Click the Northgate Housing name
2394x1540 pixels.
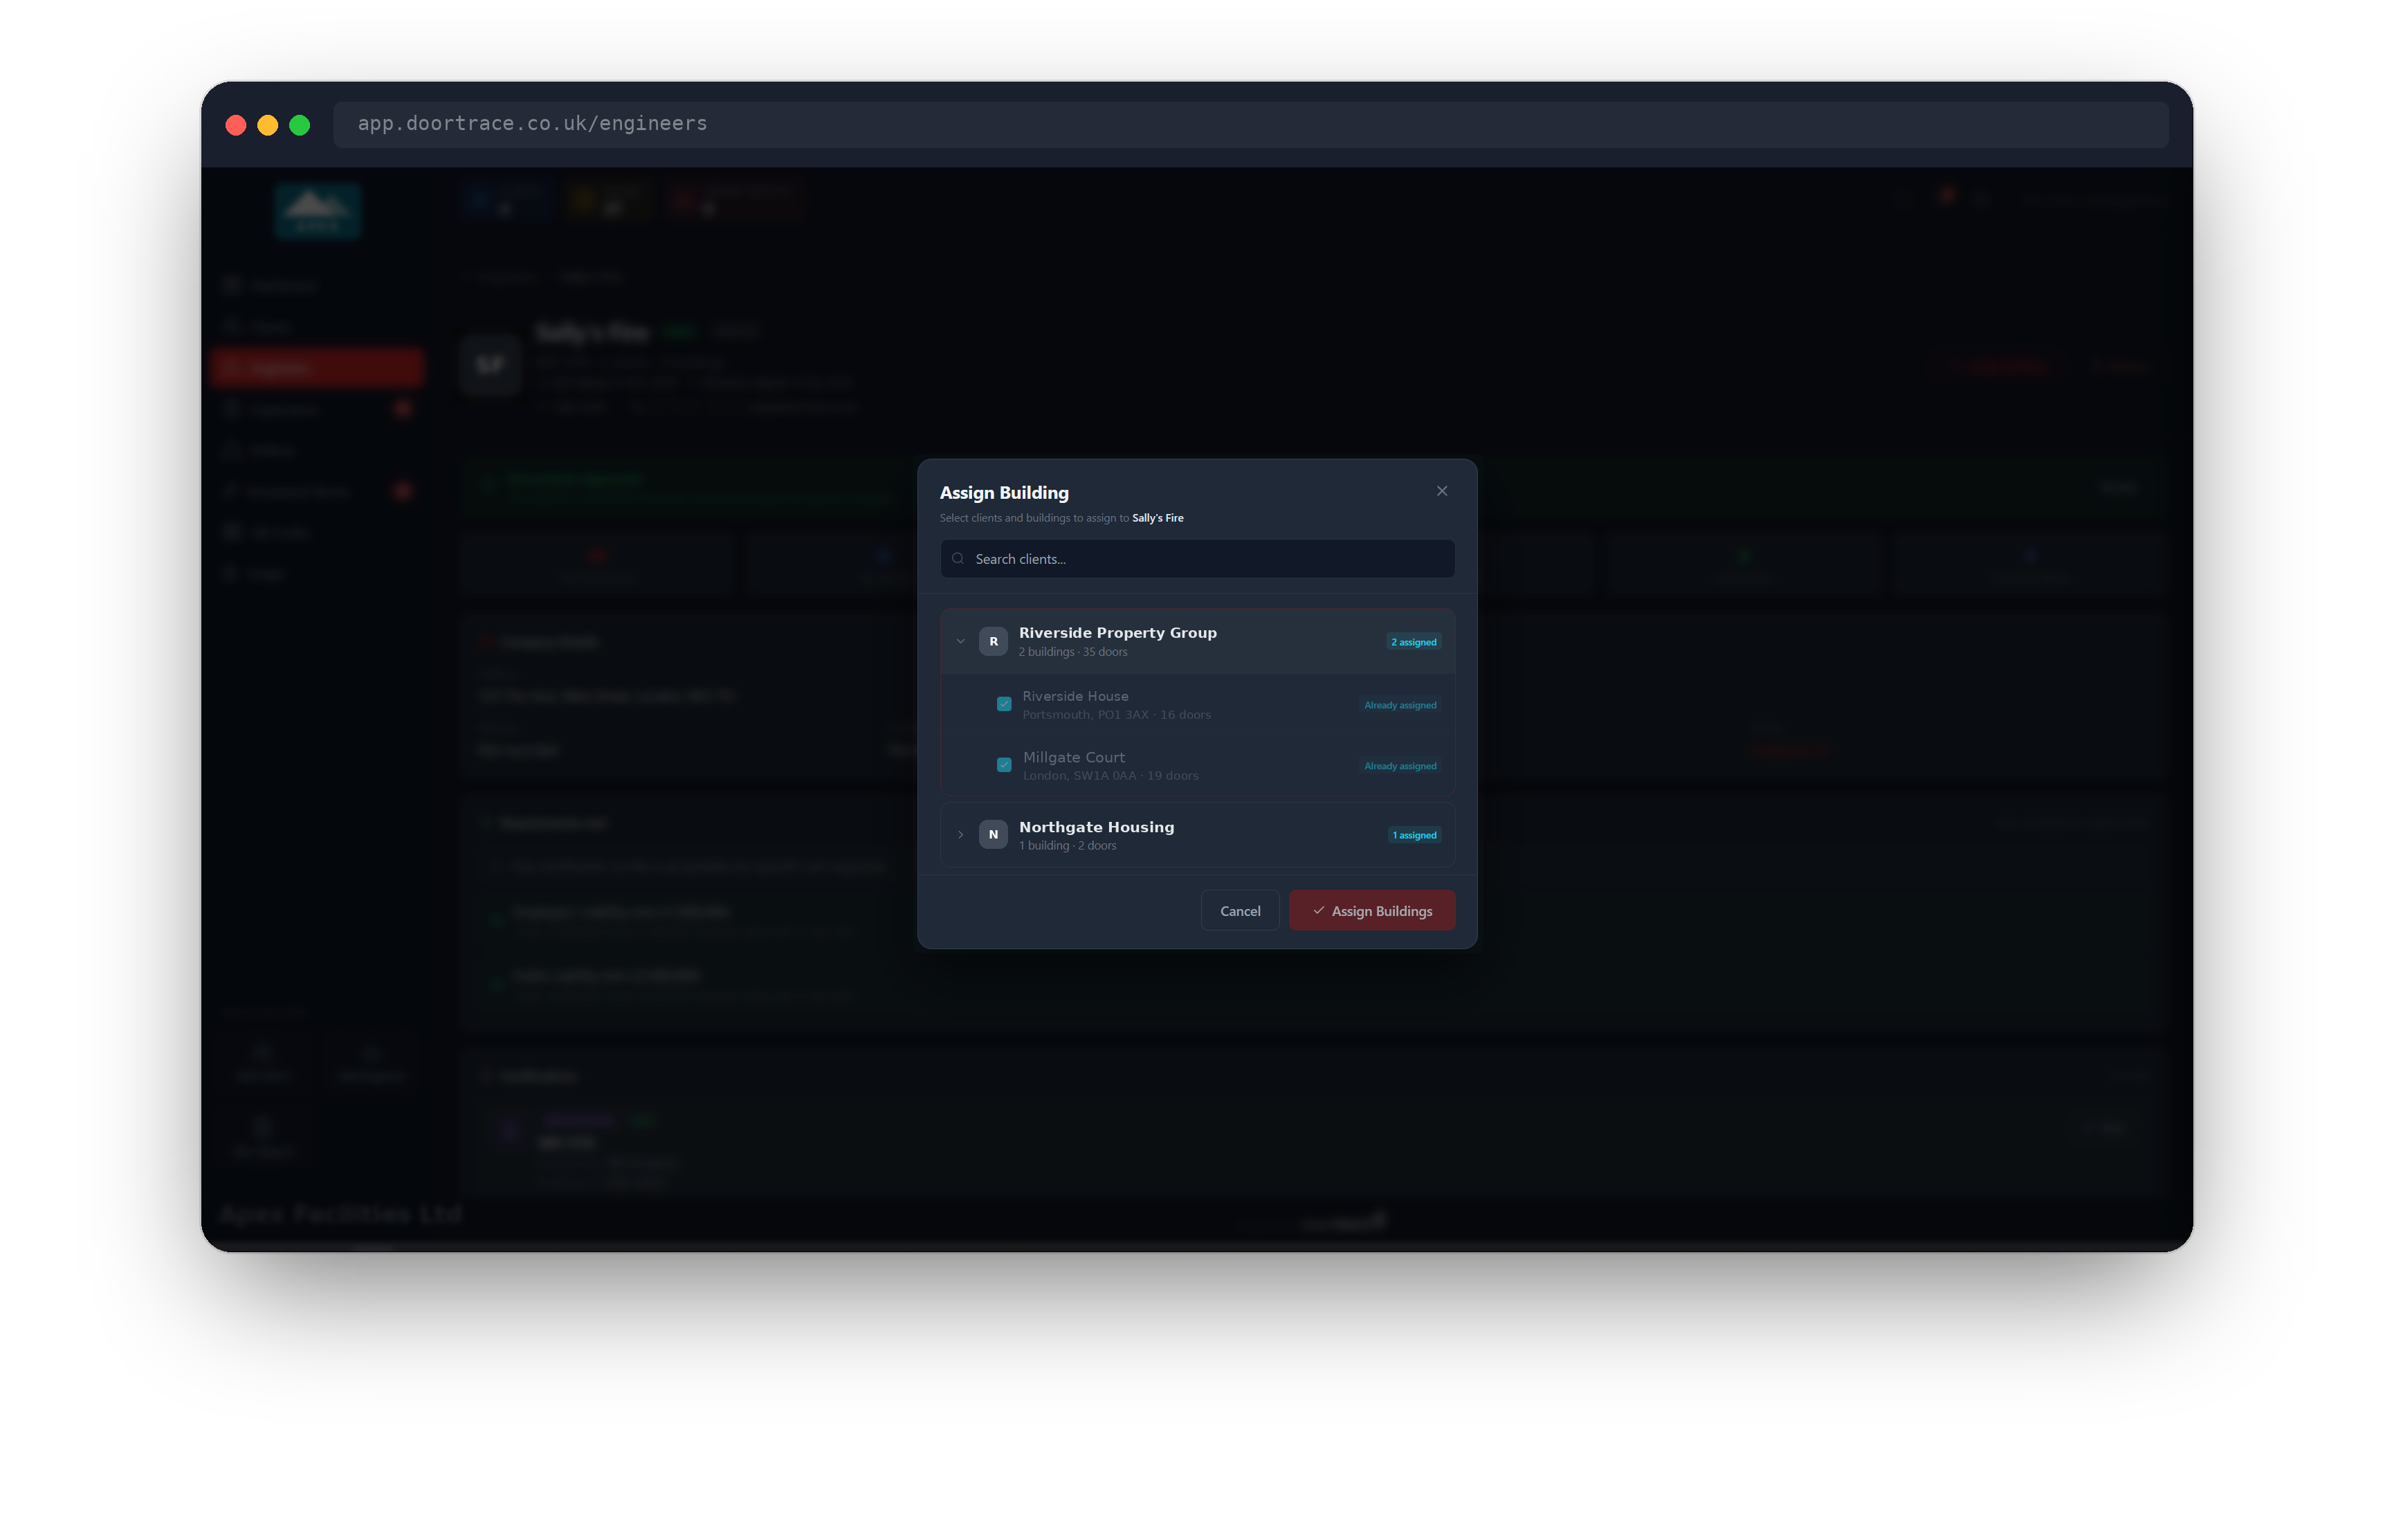tap(1096, 827)
